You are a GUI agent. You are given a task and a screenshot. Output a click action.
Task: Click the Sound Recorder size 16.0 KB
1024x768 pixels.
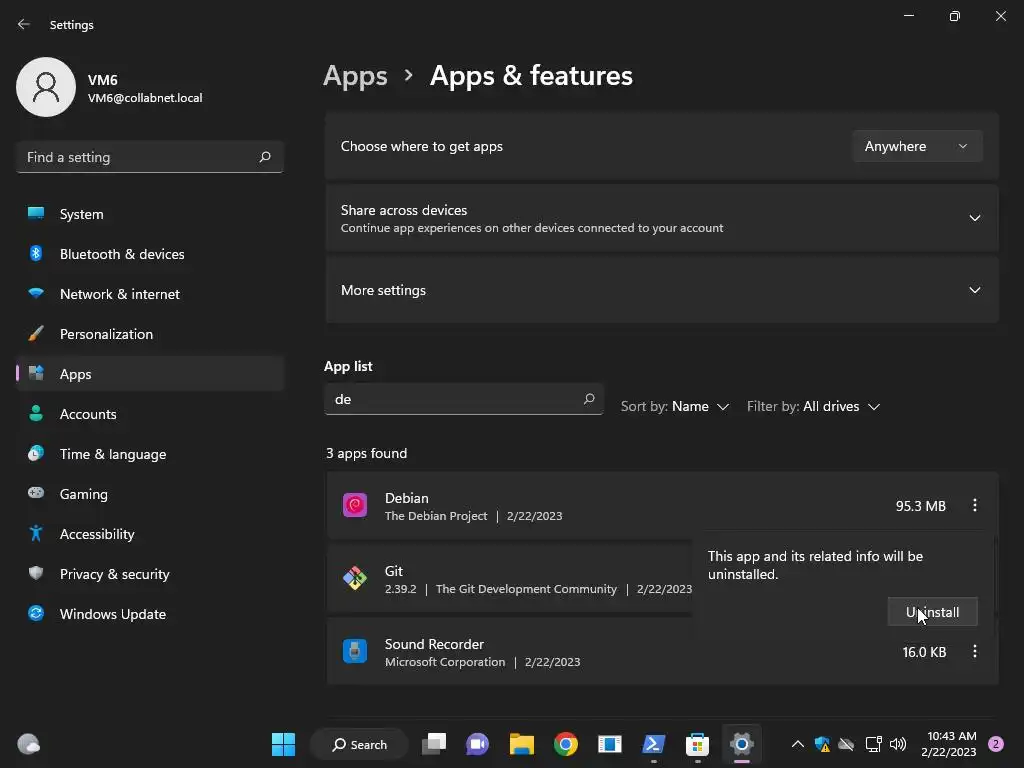[924, 652]
